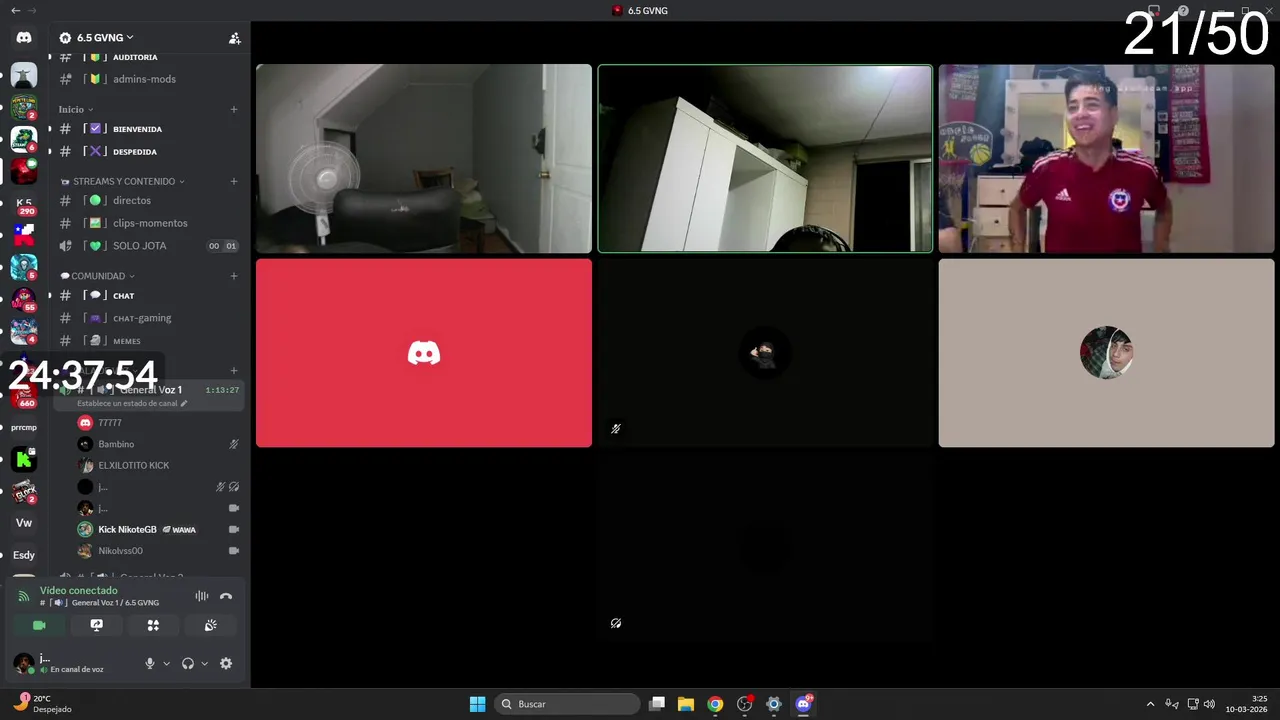1280x720 pixels.
Task: Open Discord direct messages home icon
Action: [24, 37]
